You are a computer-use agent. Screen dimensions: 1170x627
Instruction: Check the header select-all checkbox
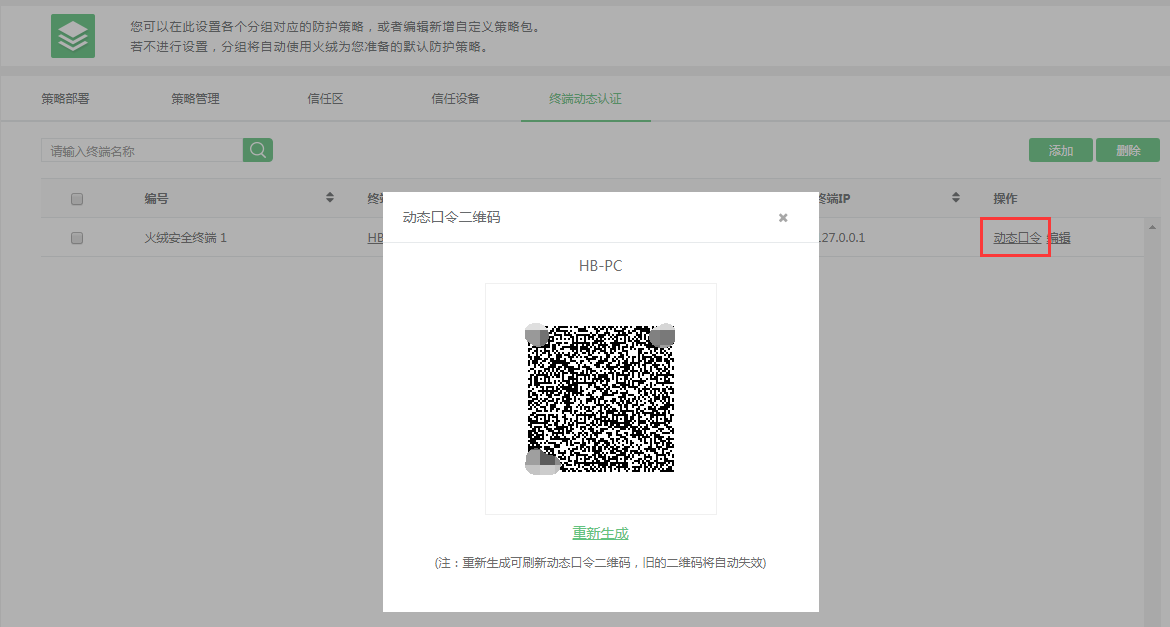point(77,199)
